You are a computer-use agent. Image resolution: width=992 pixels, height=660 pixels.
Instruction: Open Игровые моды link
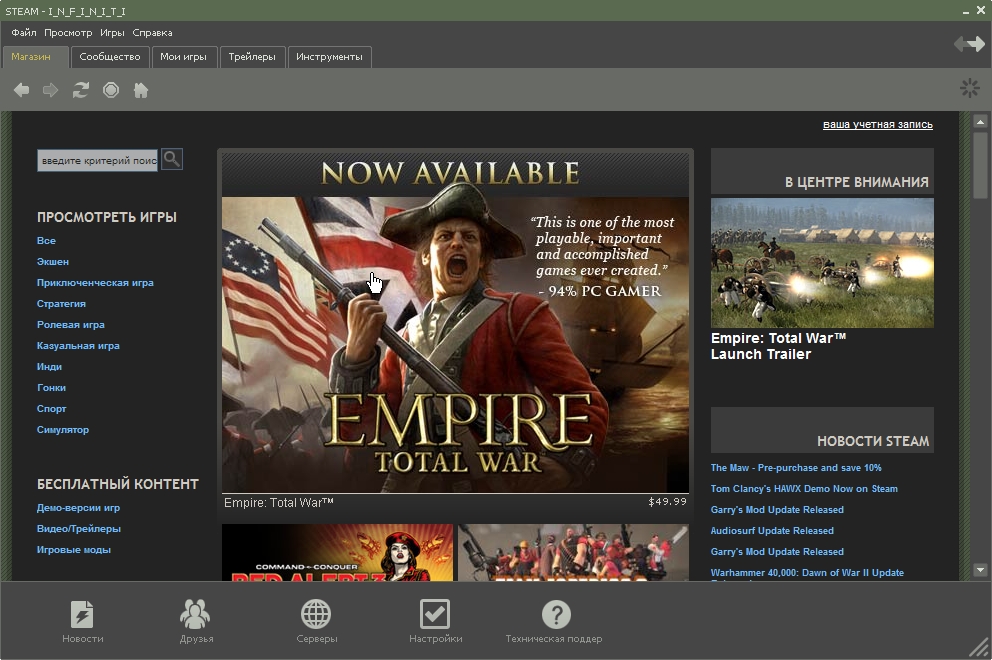73,549
